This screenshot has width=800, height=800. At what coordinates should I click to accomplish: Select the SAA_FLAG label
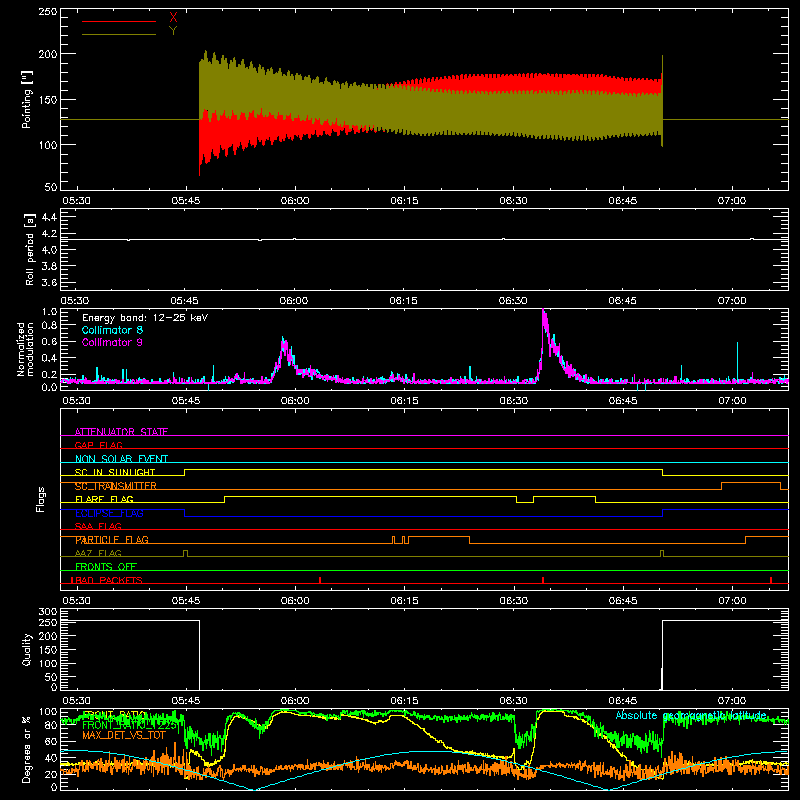tap(98, 526)
